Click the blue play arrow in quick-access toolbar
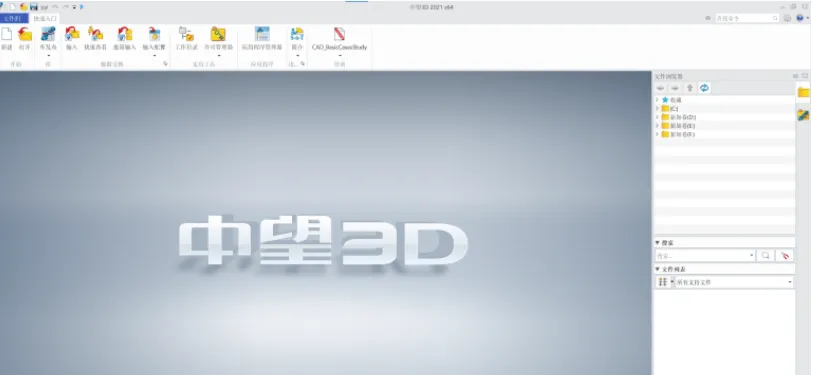 82,7
